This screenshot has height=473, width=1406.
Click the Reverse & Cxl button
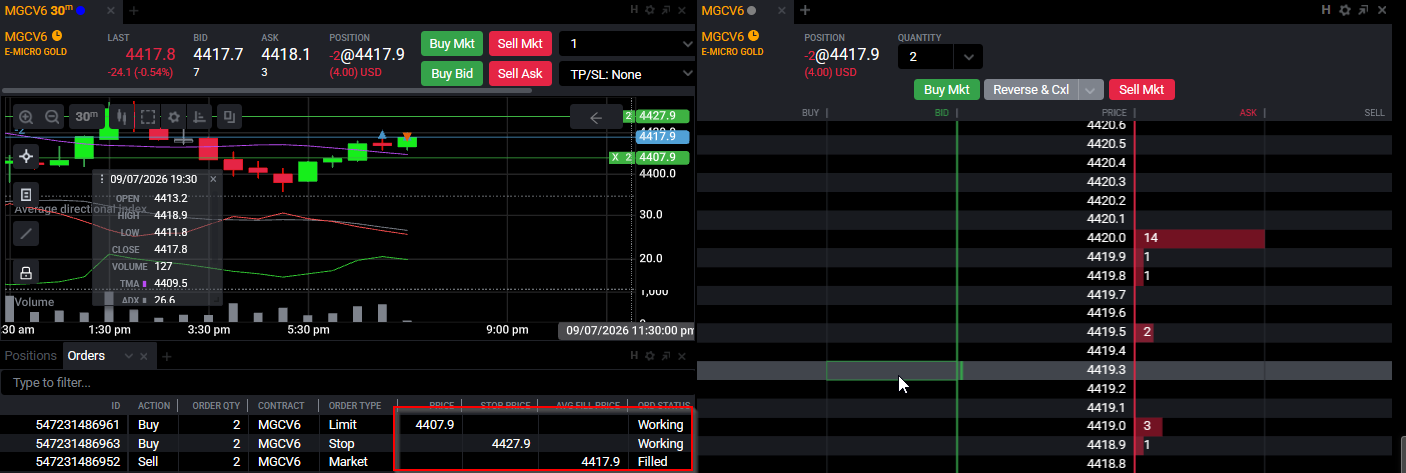(x=1031, y=89)
